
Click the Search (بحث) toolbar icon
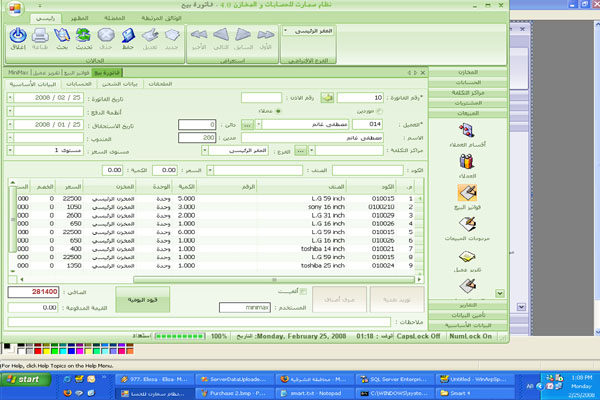(x=62, y=36)
